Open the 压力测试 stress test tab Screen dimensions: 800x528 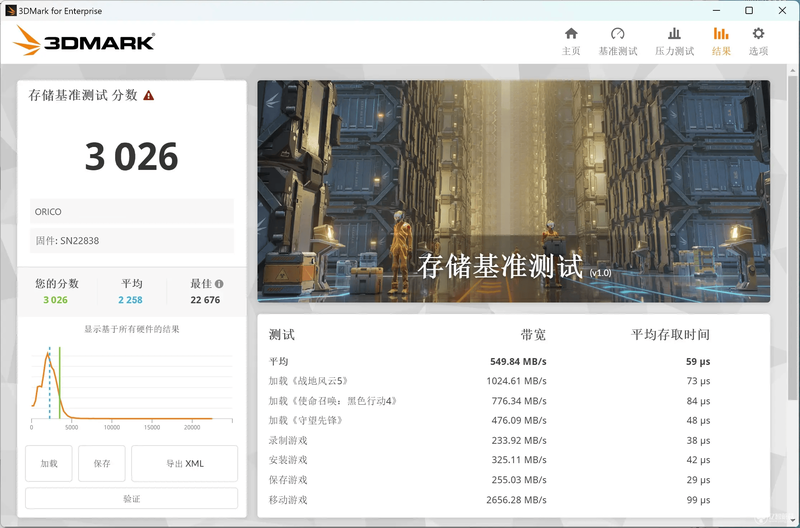[x=674, y=42]
